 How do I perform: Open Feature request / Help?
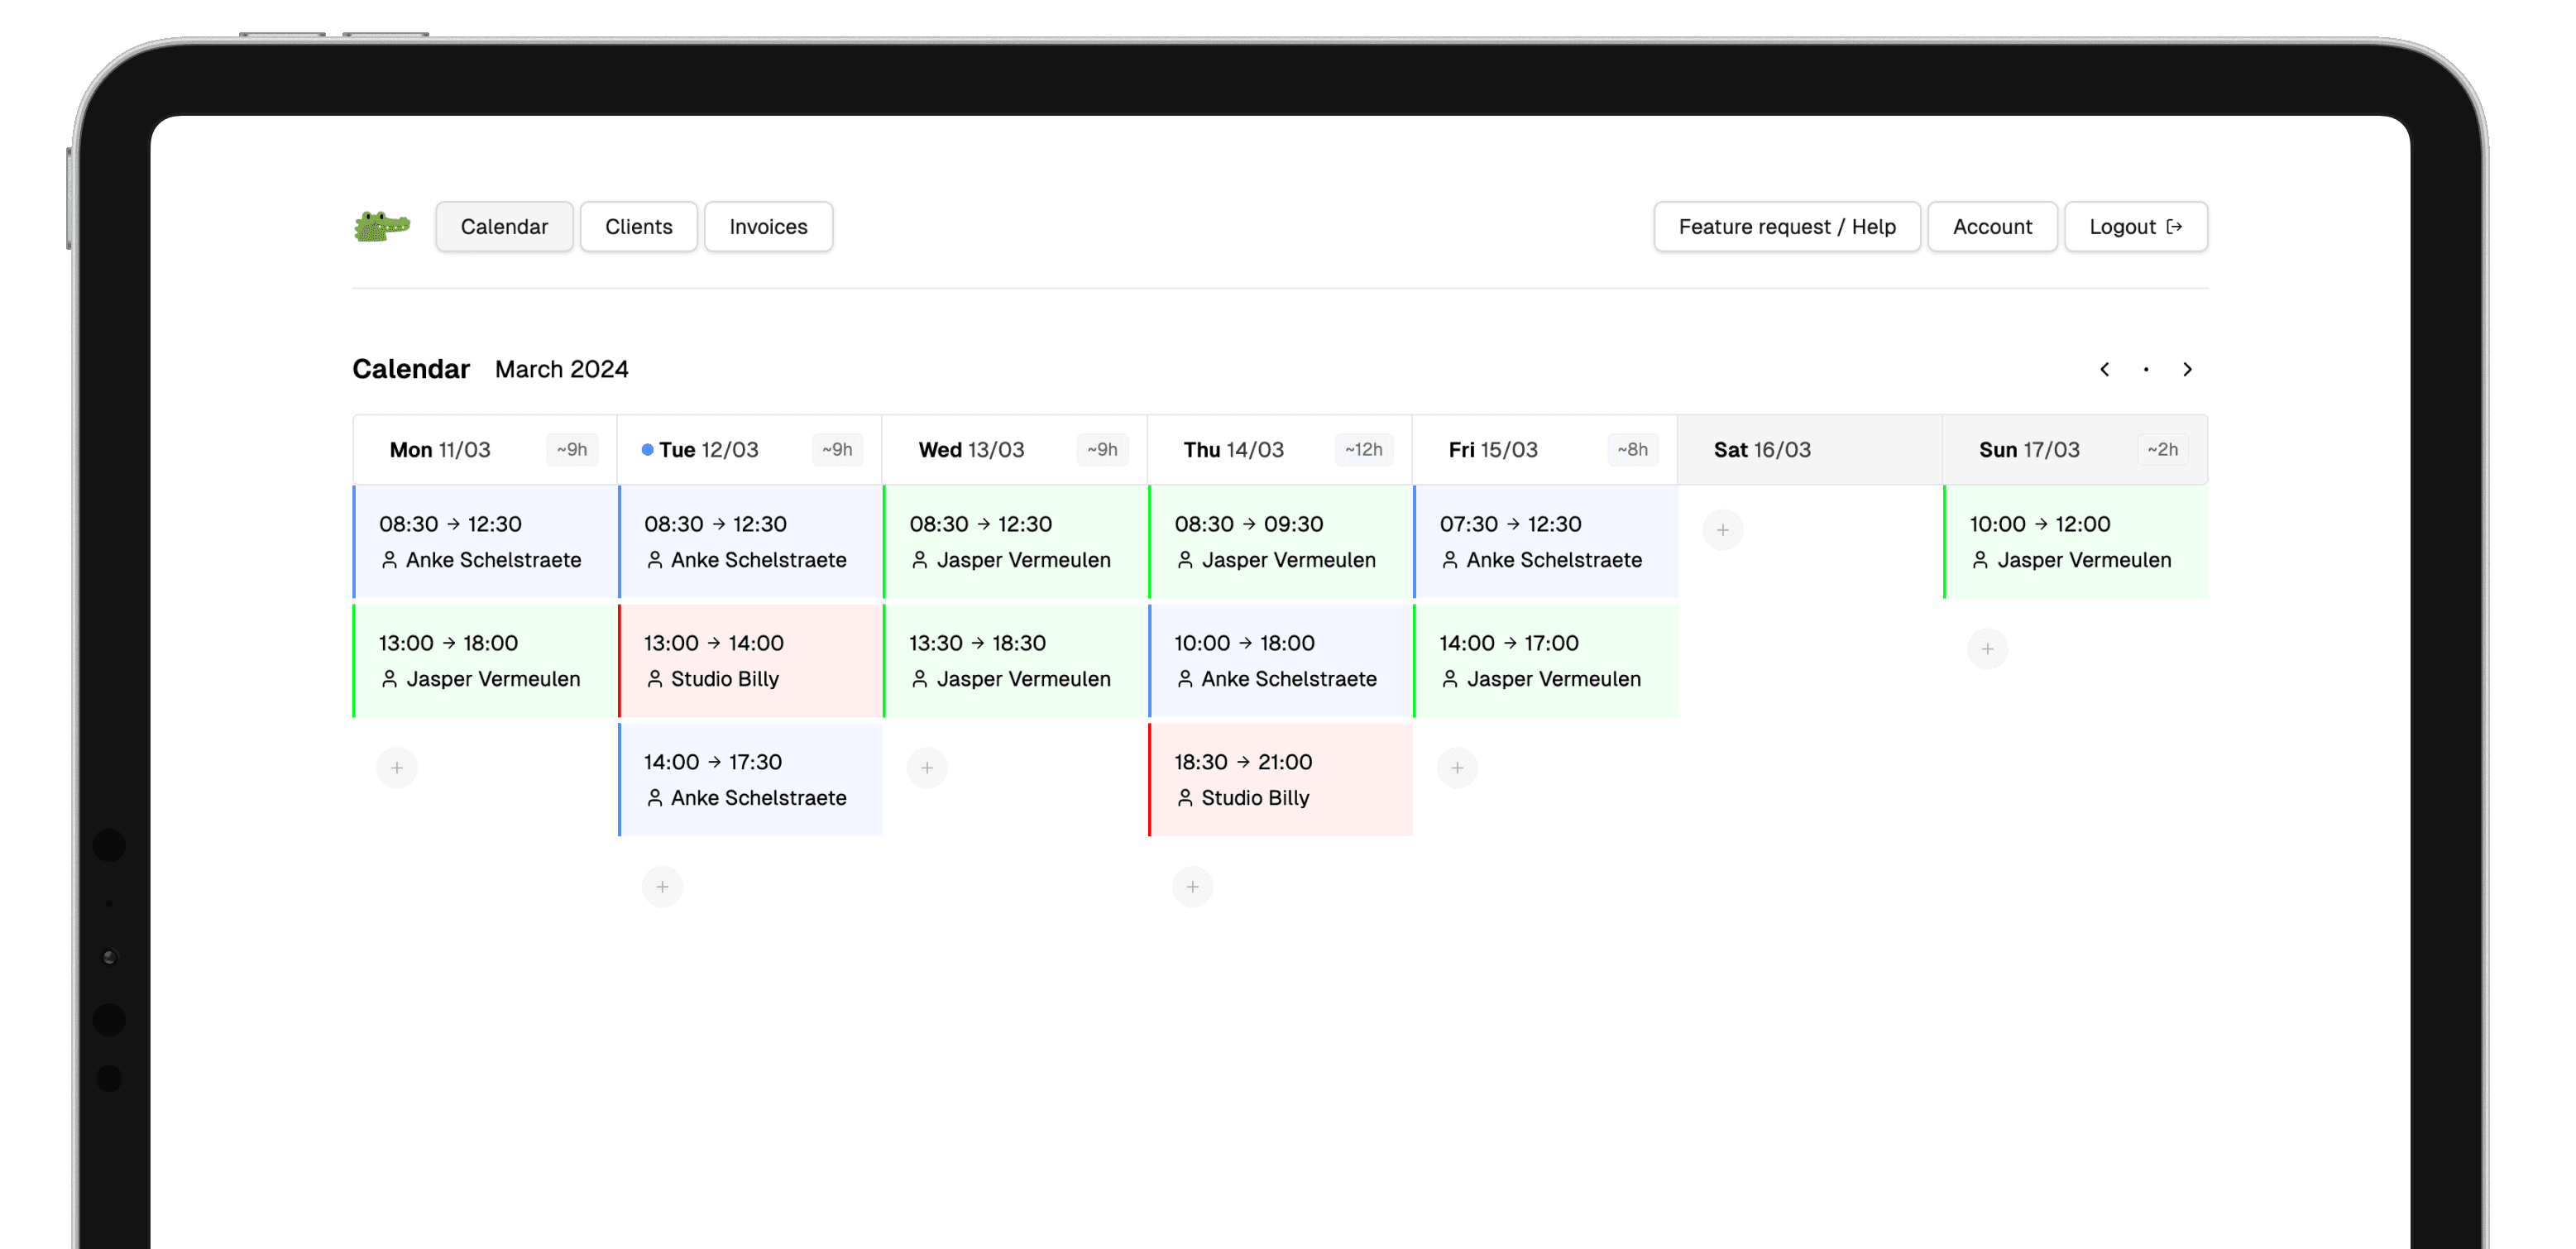(x=1787, y=227)
